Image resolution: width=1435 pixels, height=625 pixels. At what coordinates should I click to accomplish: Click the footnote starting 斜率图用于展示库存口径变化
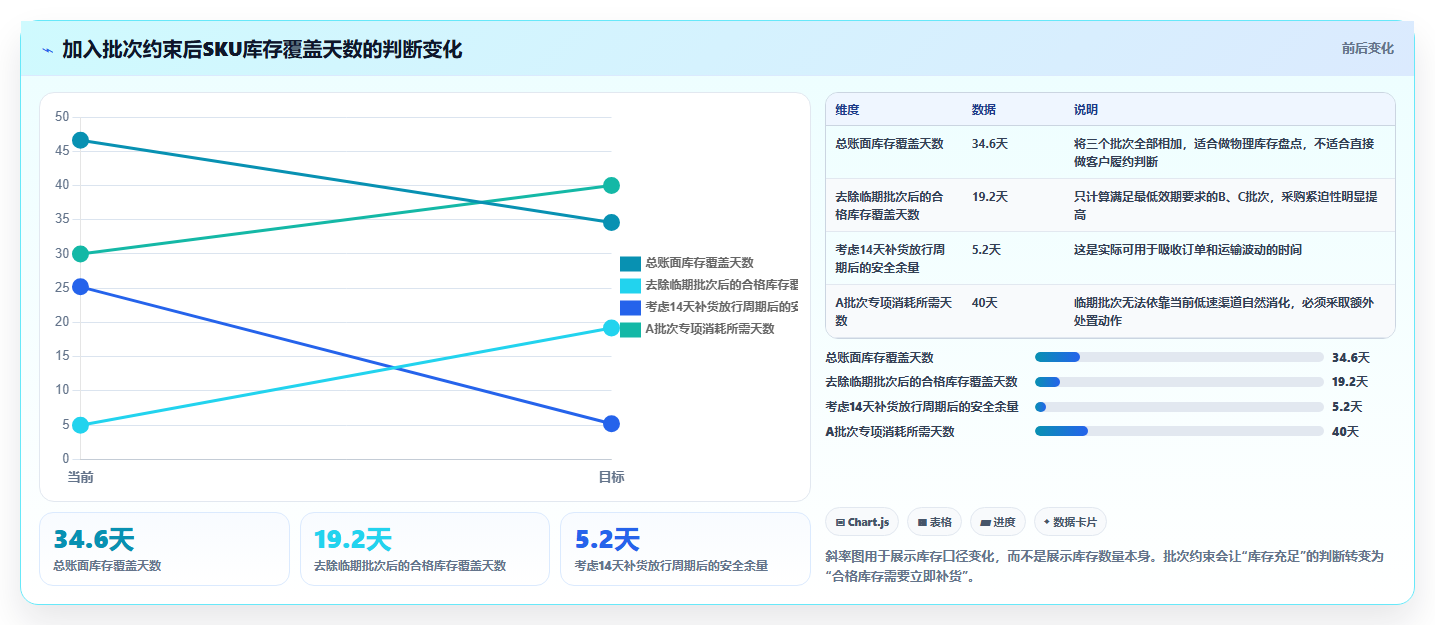tap(1104, 566)
